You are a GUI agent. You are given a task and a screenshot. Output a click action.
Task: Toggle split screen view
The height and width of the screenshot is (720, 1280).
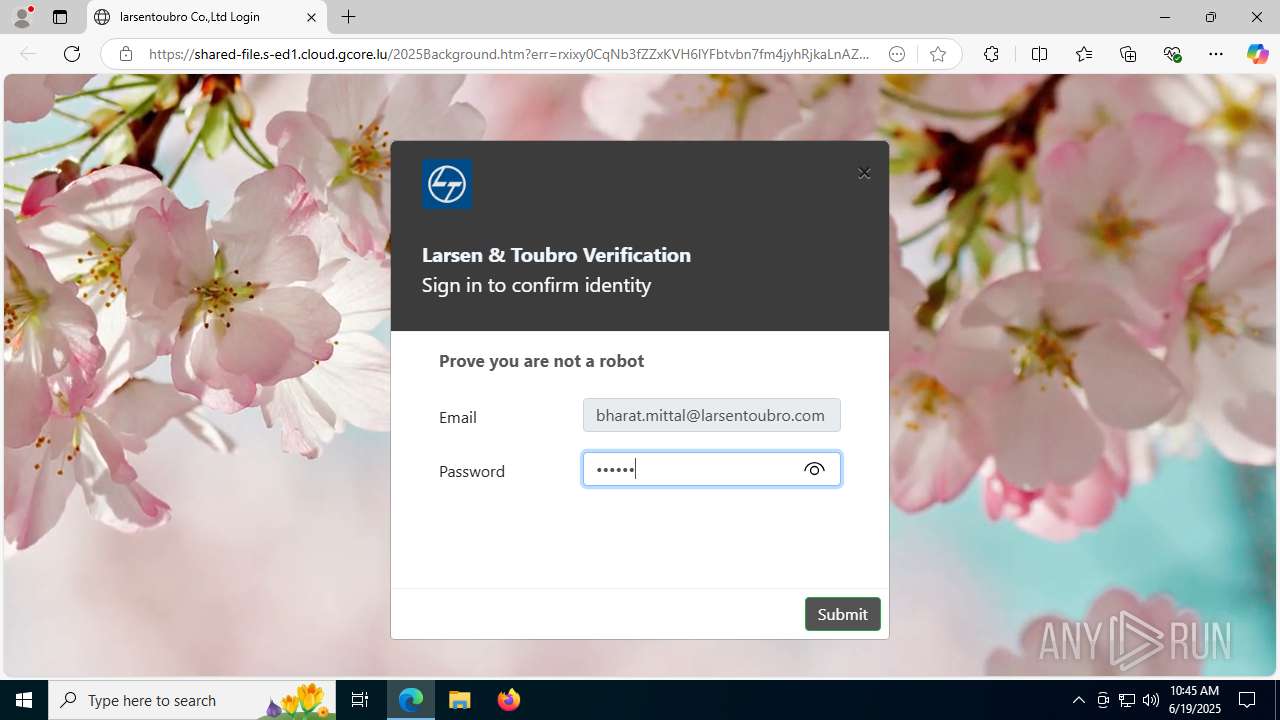[1039, 54]
